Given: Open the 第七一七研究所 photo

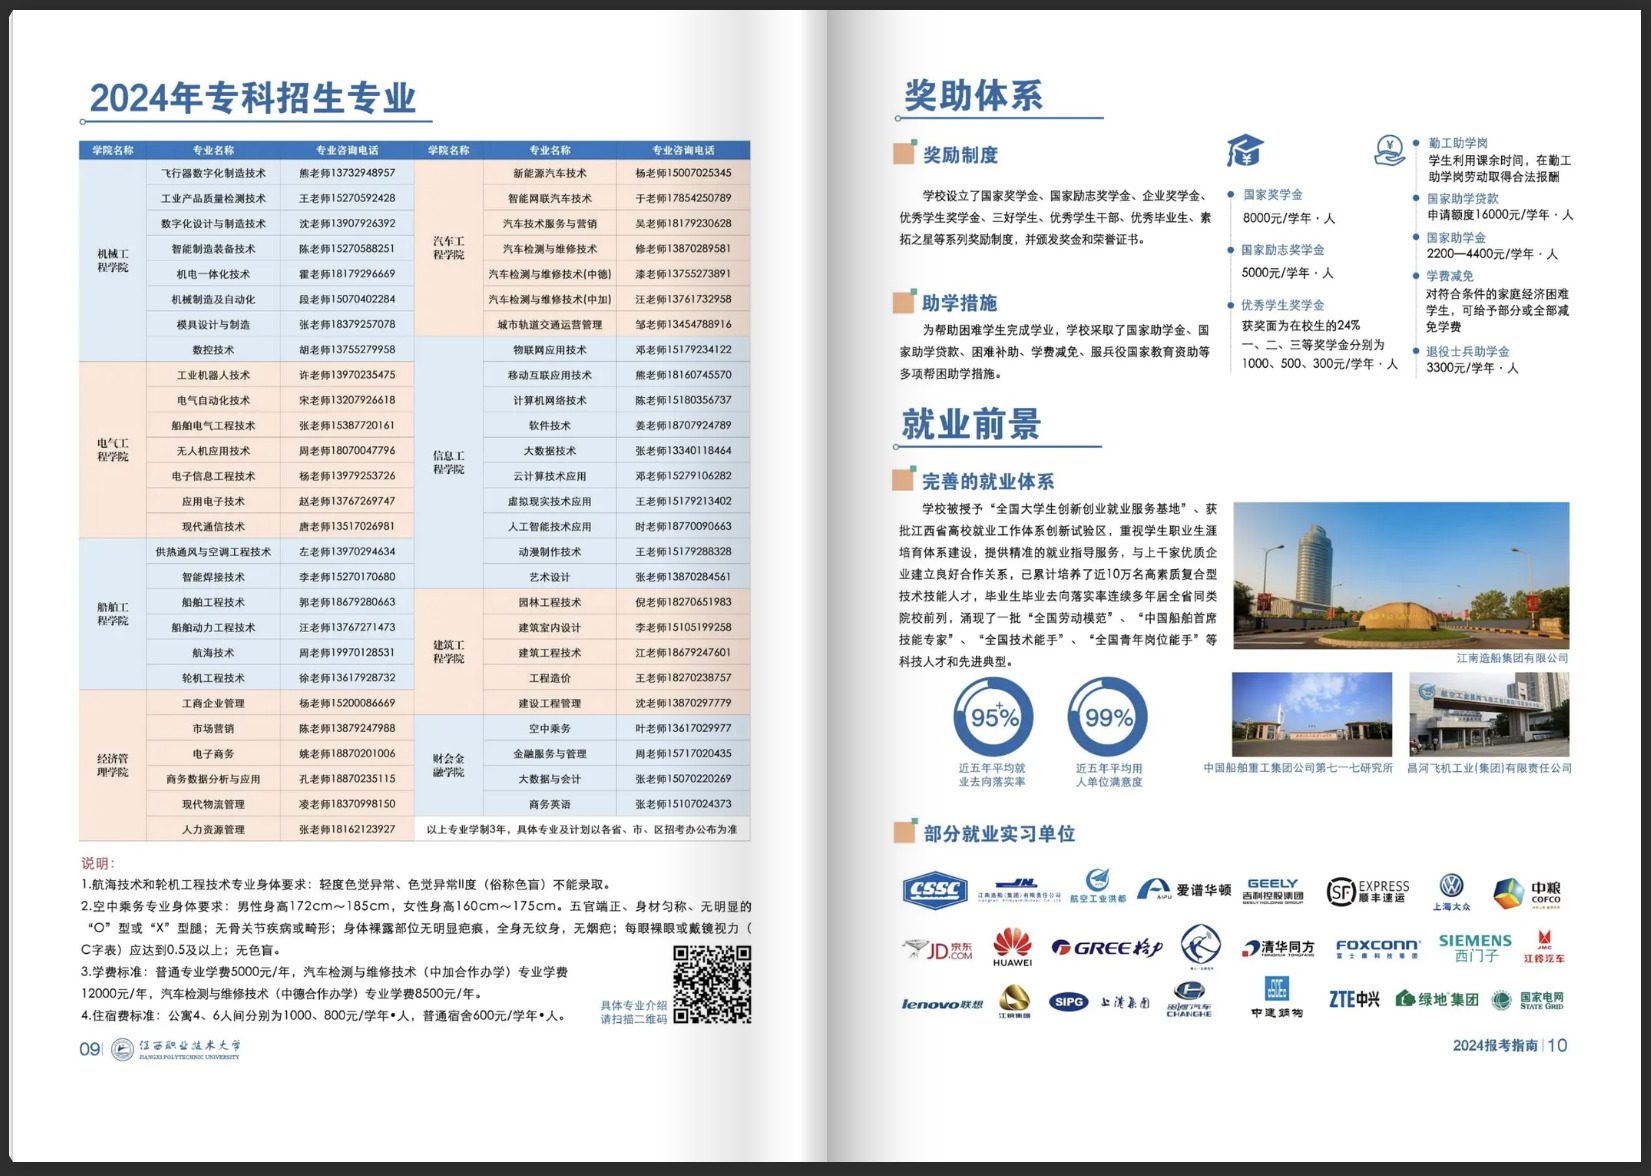Looking at the screenshot, I should 1312,714.
